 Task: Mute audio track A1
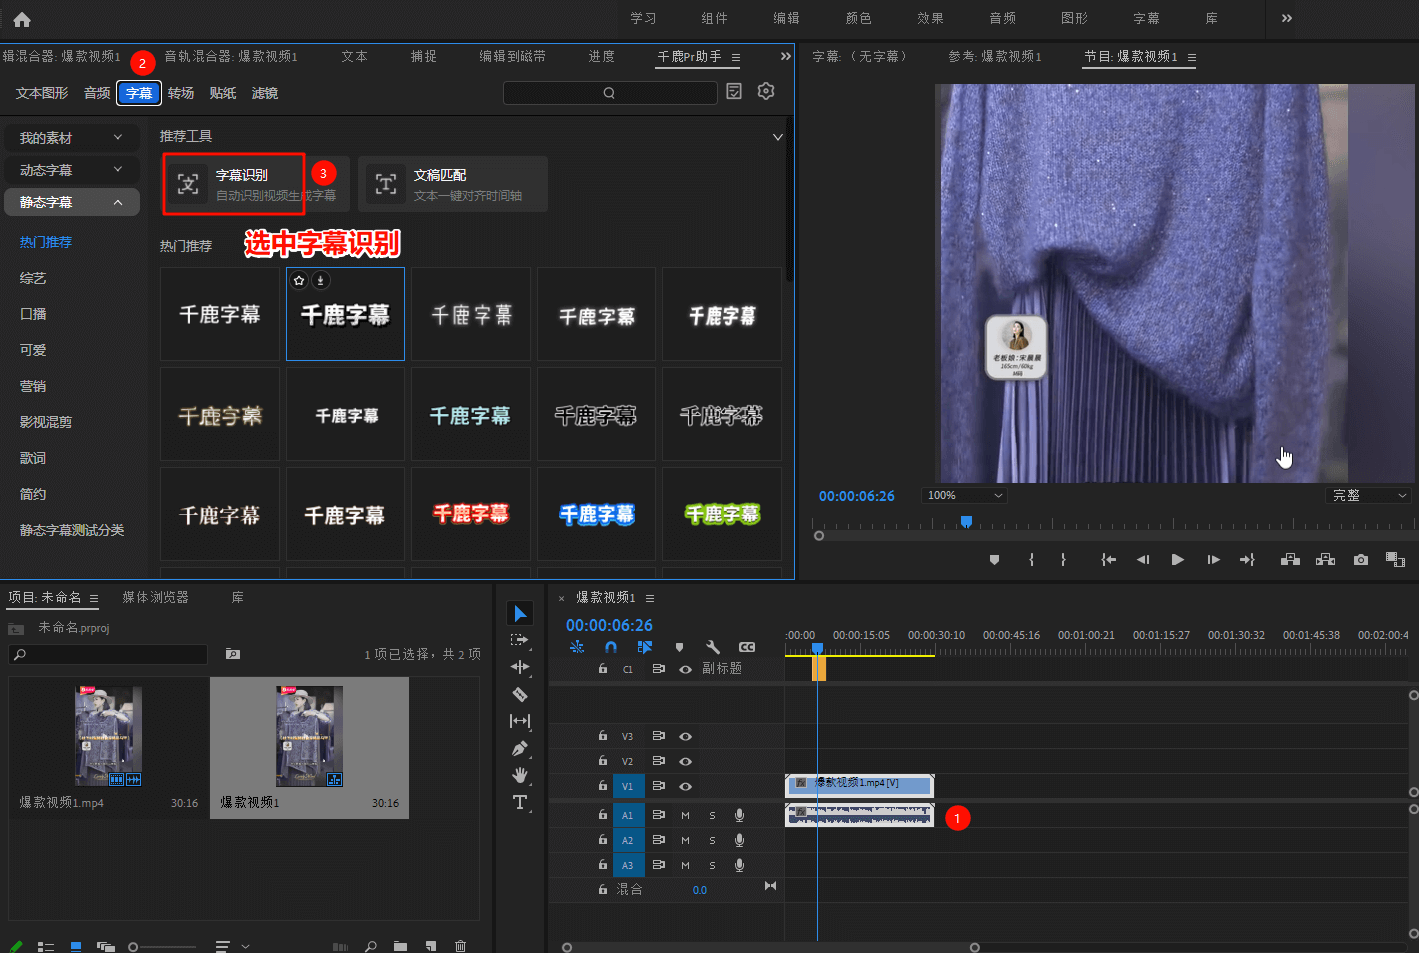685,815
